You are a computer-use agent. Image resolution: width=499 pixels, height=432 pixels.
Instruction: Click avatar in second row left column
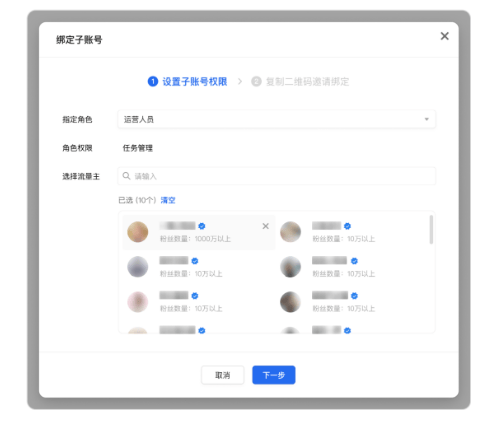138,267
